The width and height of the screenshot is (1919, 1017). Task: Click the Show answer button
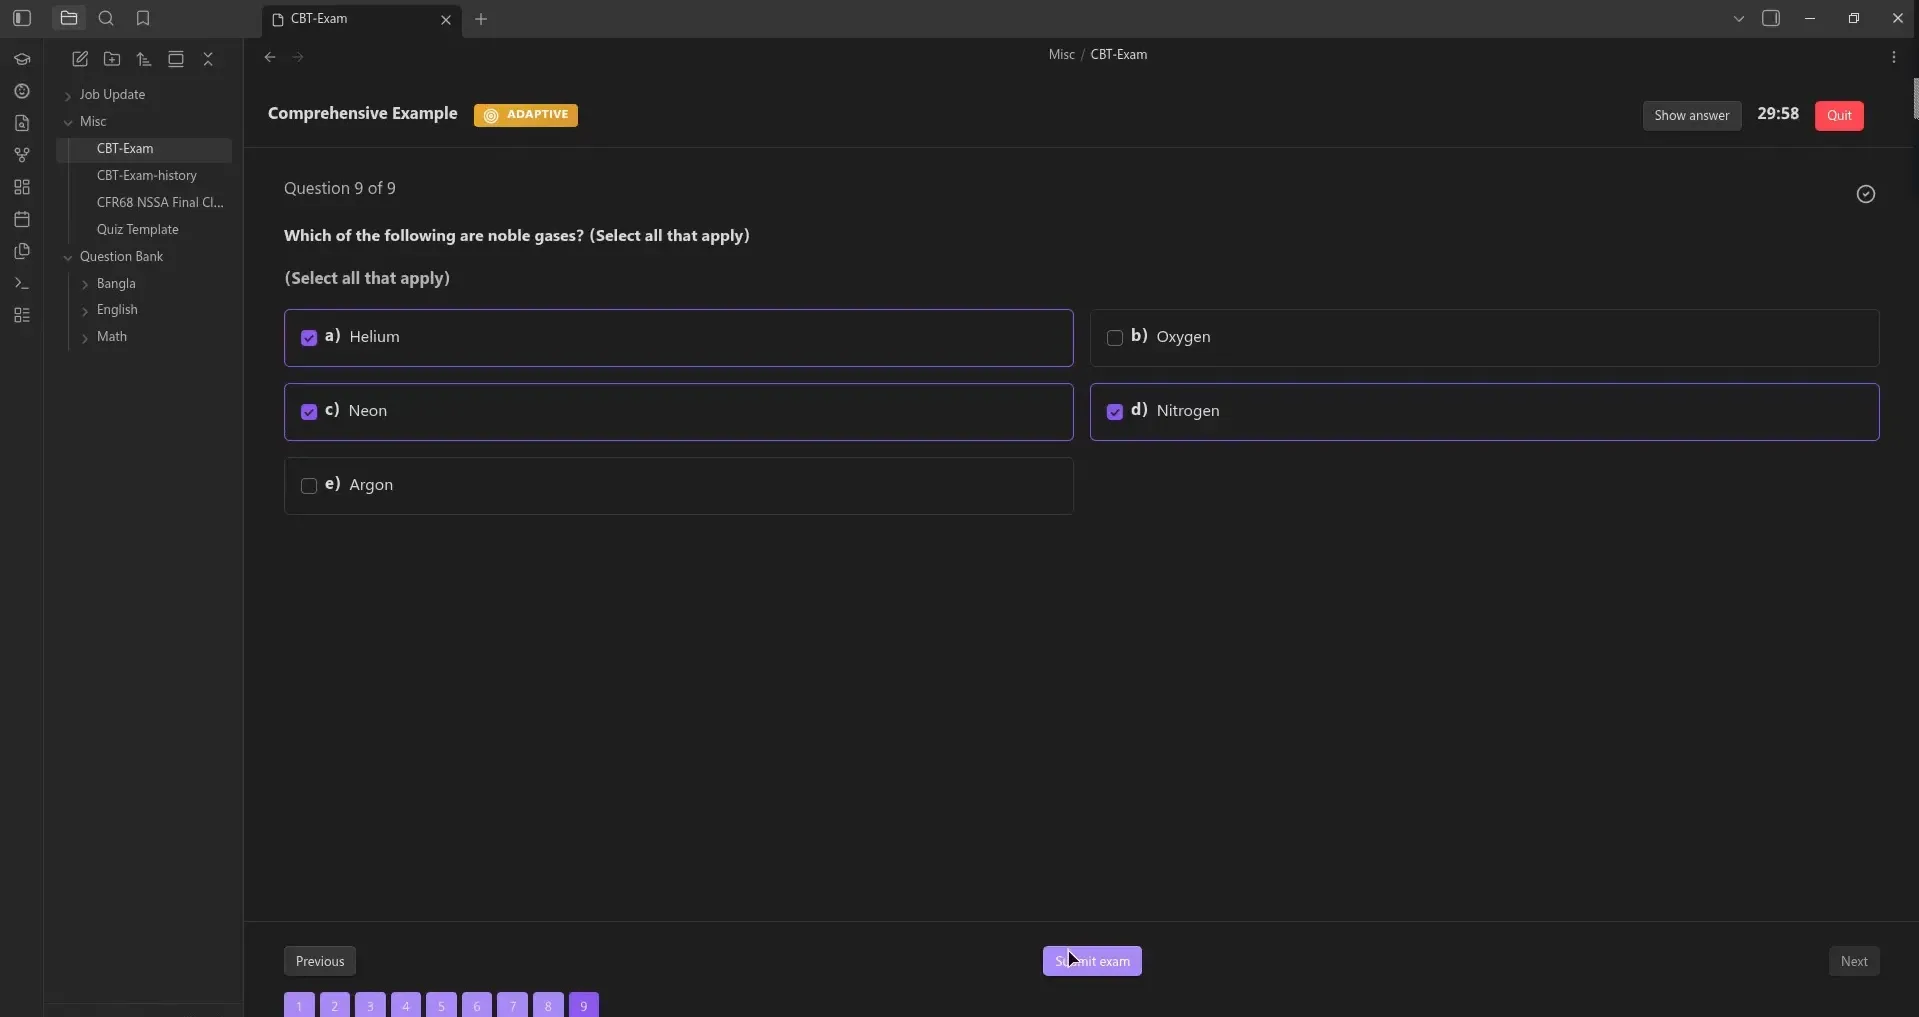(x=1692, y=116)
